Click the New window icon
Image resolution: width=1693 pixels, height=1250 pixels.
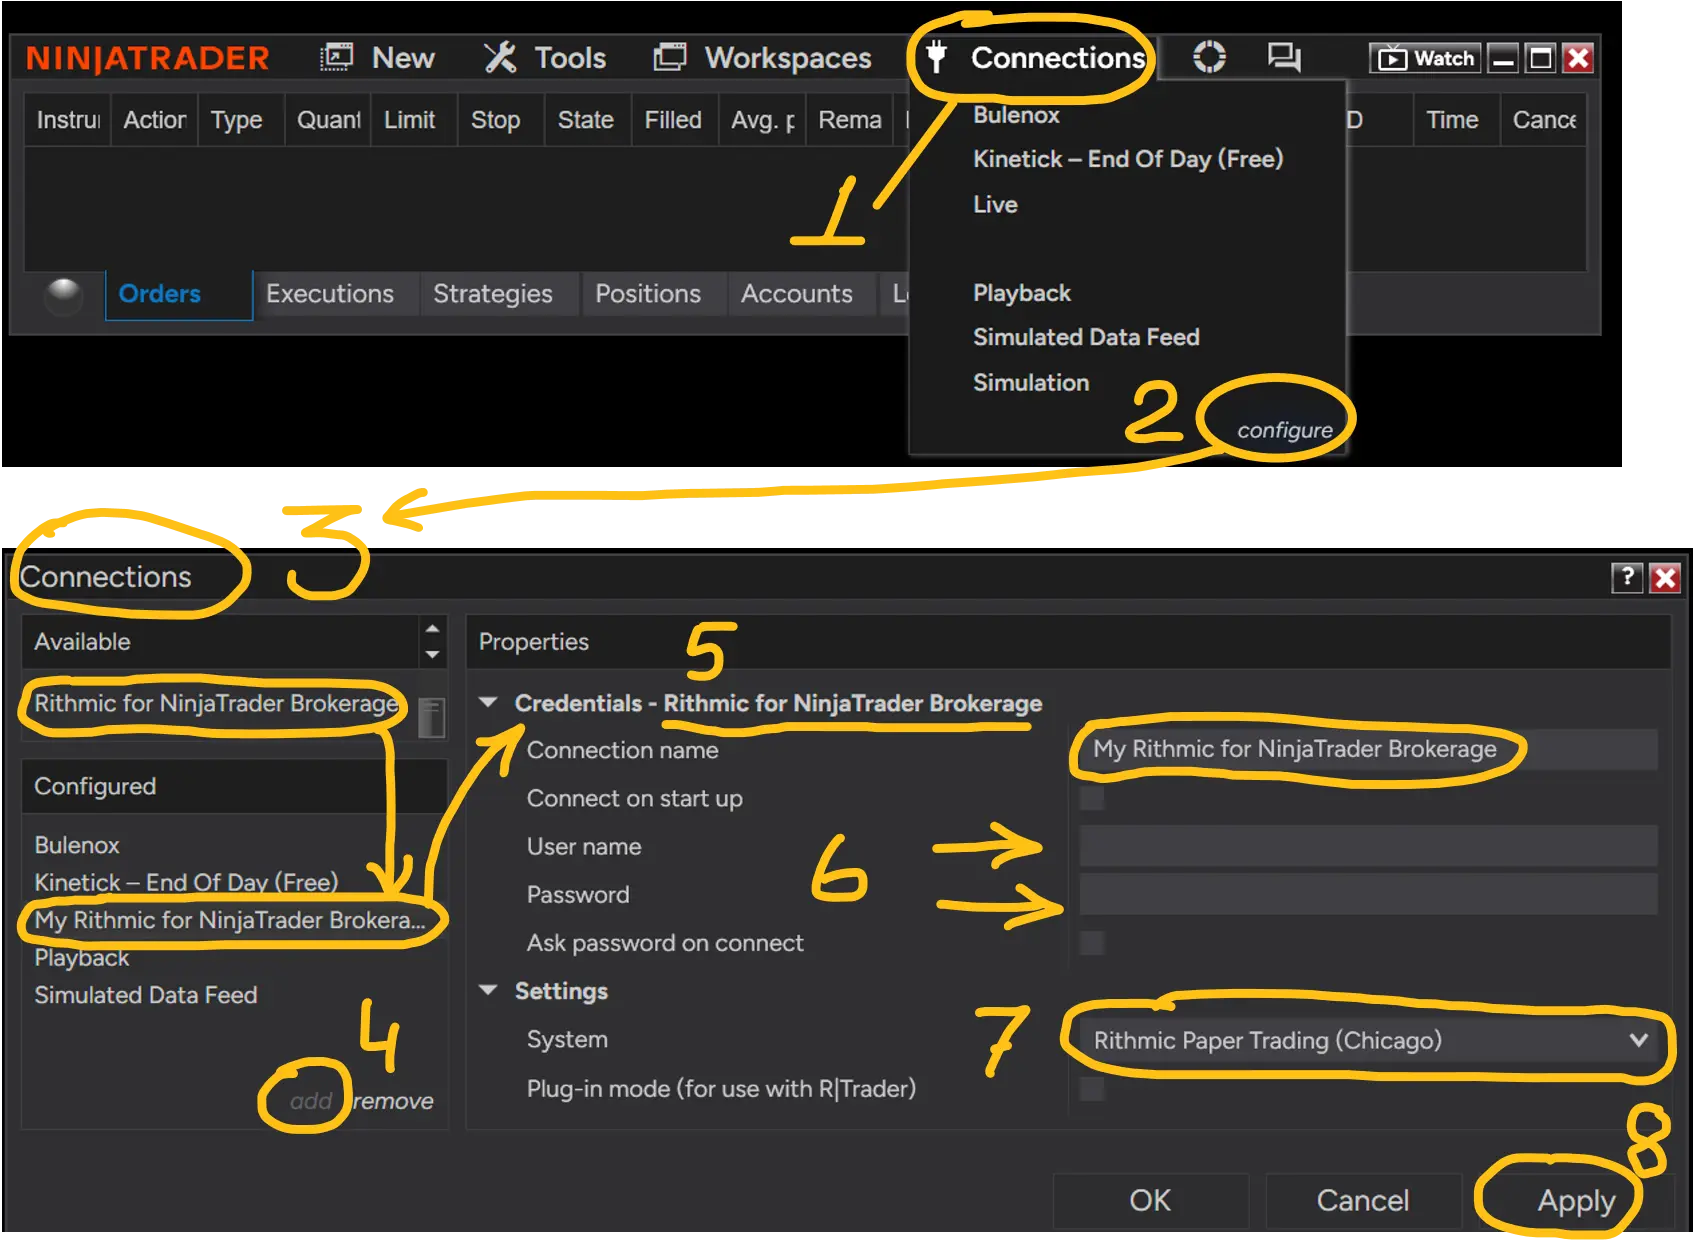pyautogui.click(x=336, y=57)
